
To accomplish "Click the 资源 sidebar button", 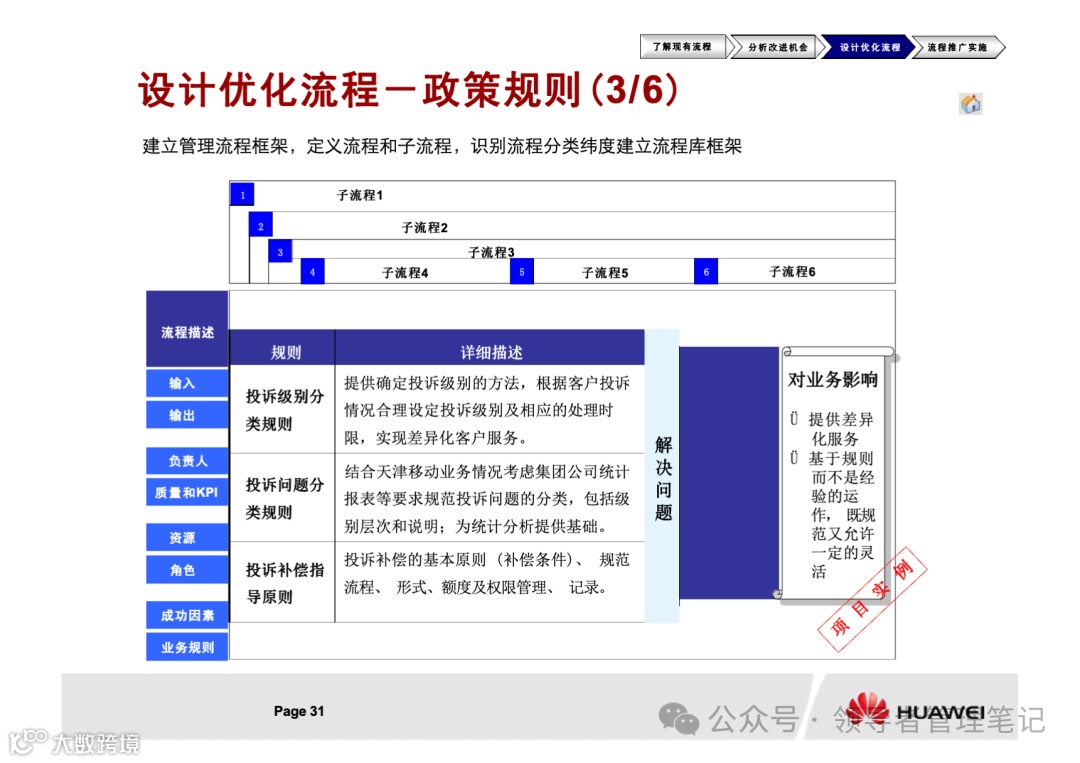I will 187,538.
